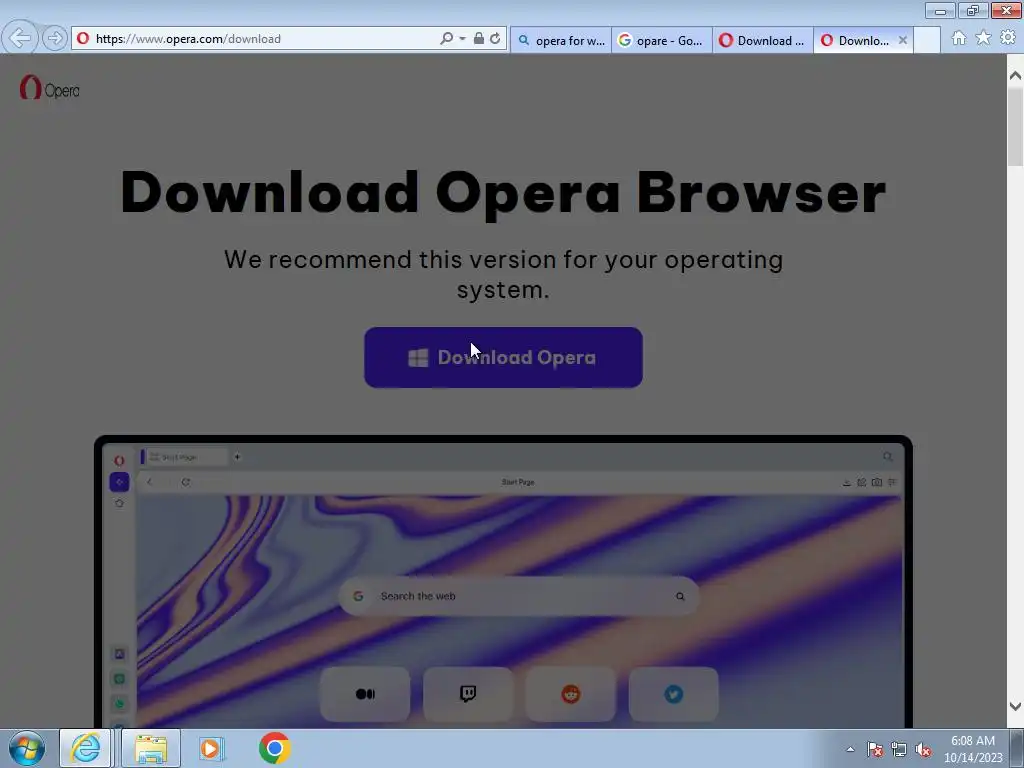Screen dimensions: 1024x768
Task: Click the purple workspace icon in the preview sidebar
Action: [x=119, y=482]
